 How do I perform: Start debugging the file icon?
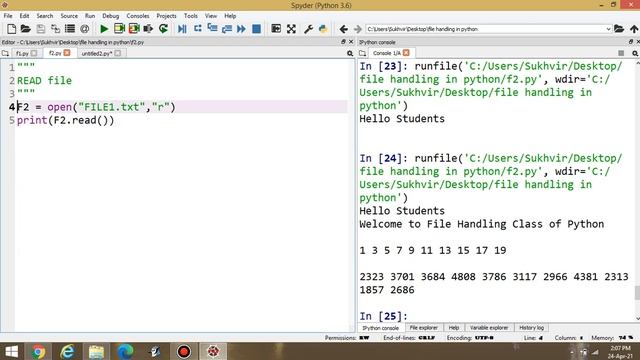point(182,29)
